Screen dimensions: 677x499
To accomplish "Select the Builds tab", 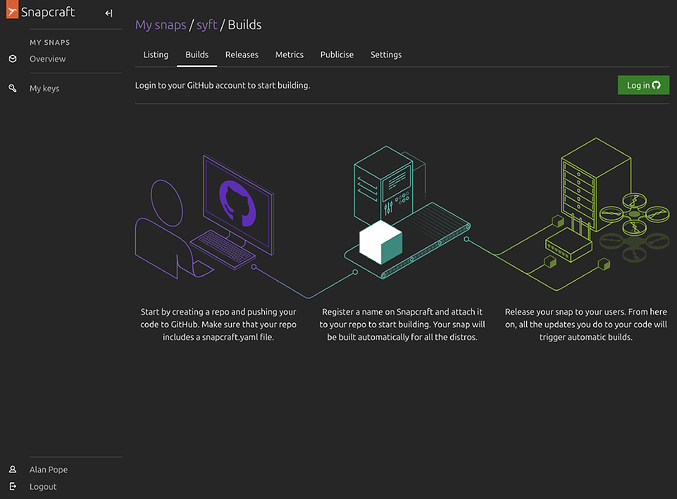I will tap(197, 55).
